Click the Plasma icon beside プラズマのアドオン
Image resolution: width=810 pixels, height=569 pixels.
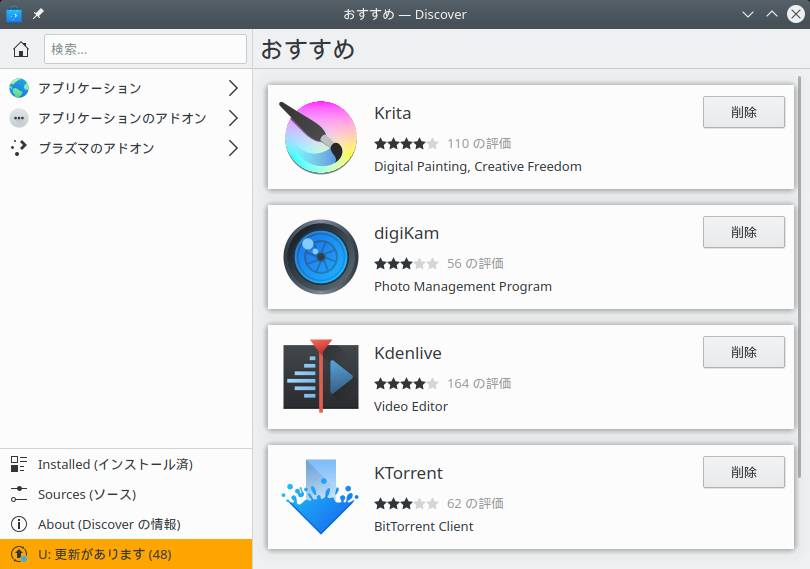(19, 148)
